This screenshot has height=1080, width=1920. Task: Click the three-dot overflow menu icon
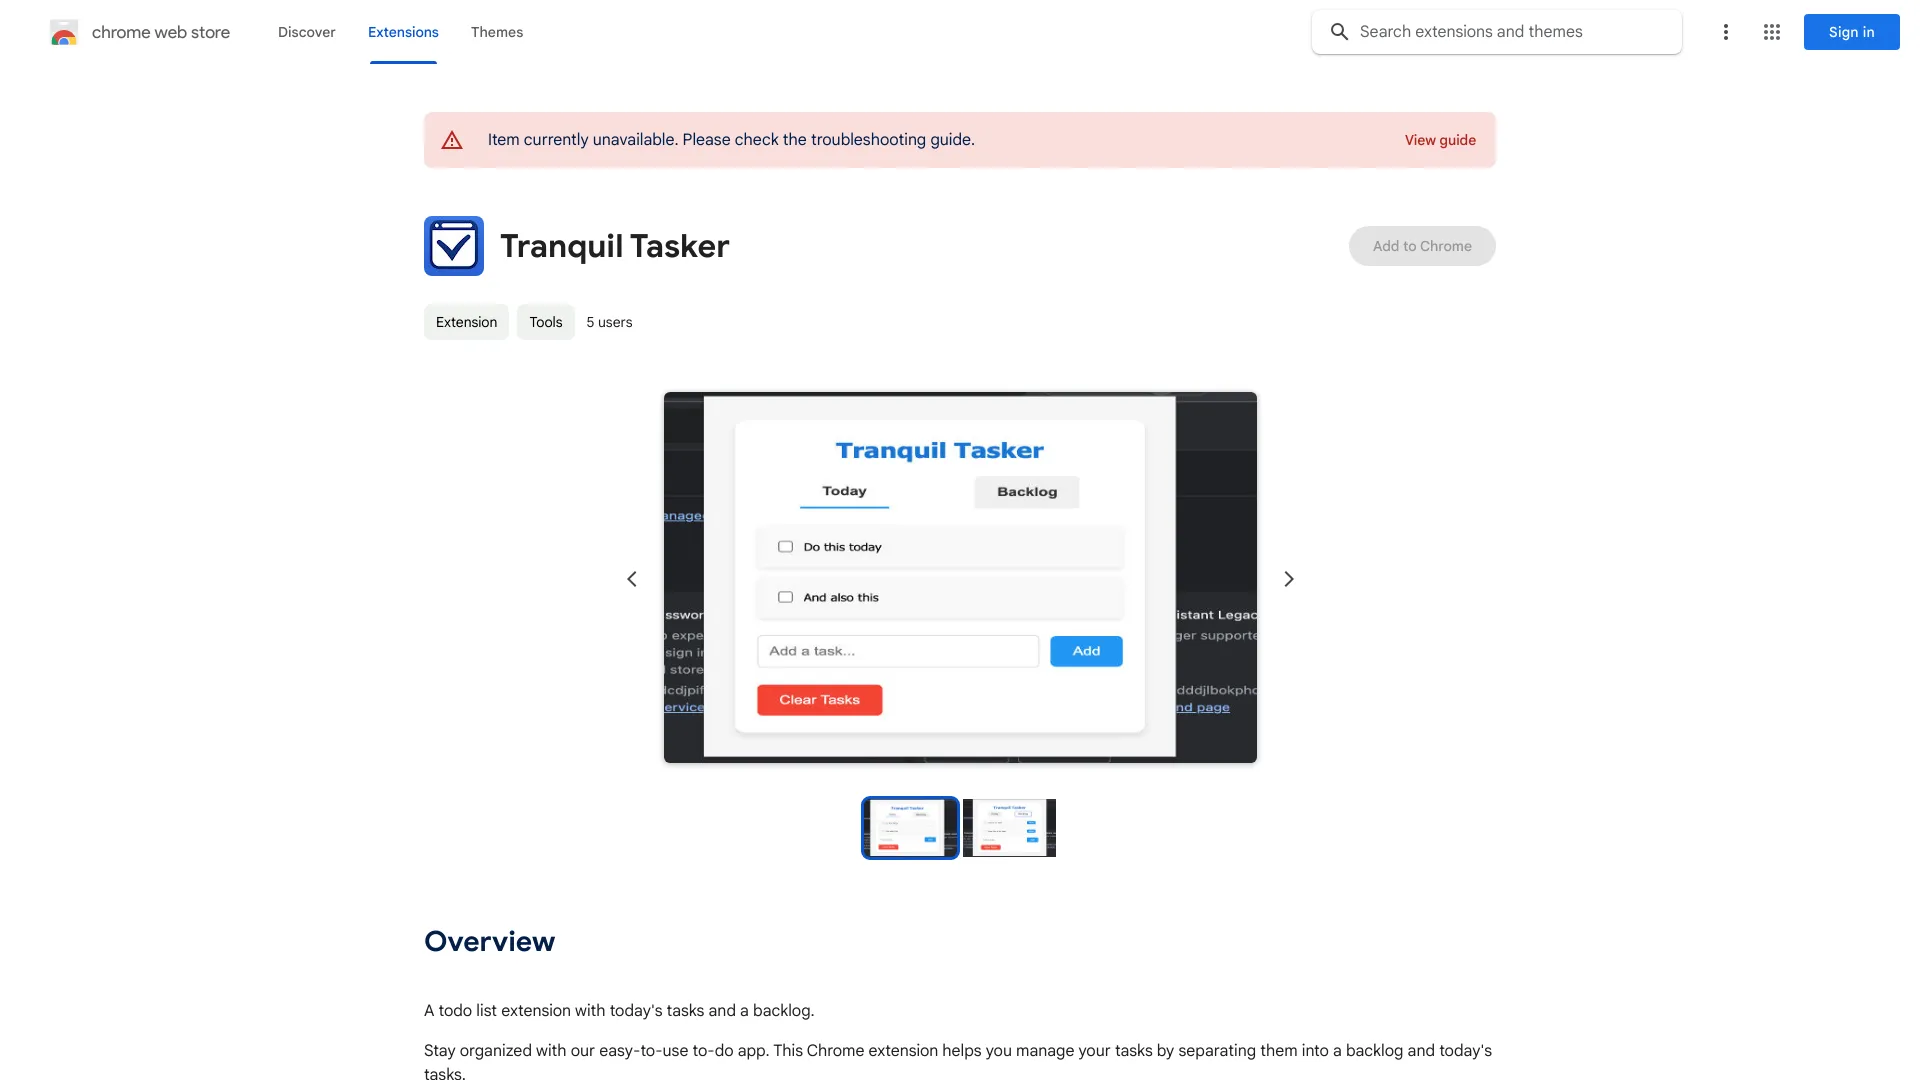[x=1725, y=32]
